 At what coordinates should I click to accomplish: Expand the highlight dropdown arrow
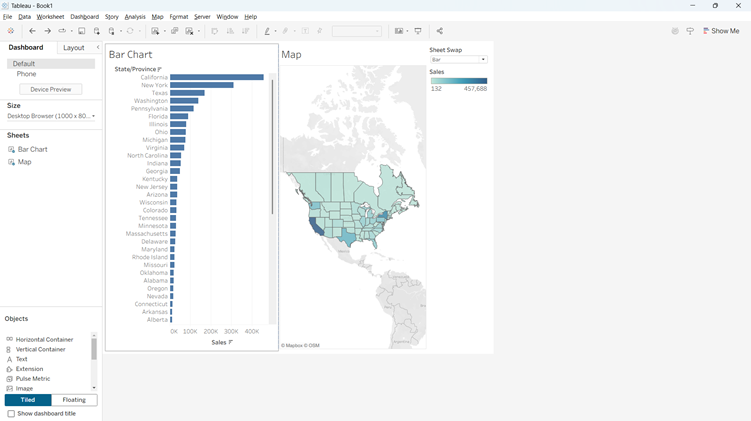point(275,31)
